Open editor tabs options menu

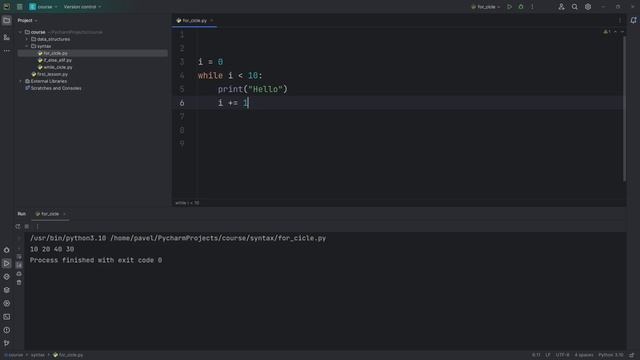pyautogui.click(x=620, y=20)
